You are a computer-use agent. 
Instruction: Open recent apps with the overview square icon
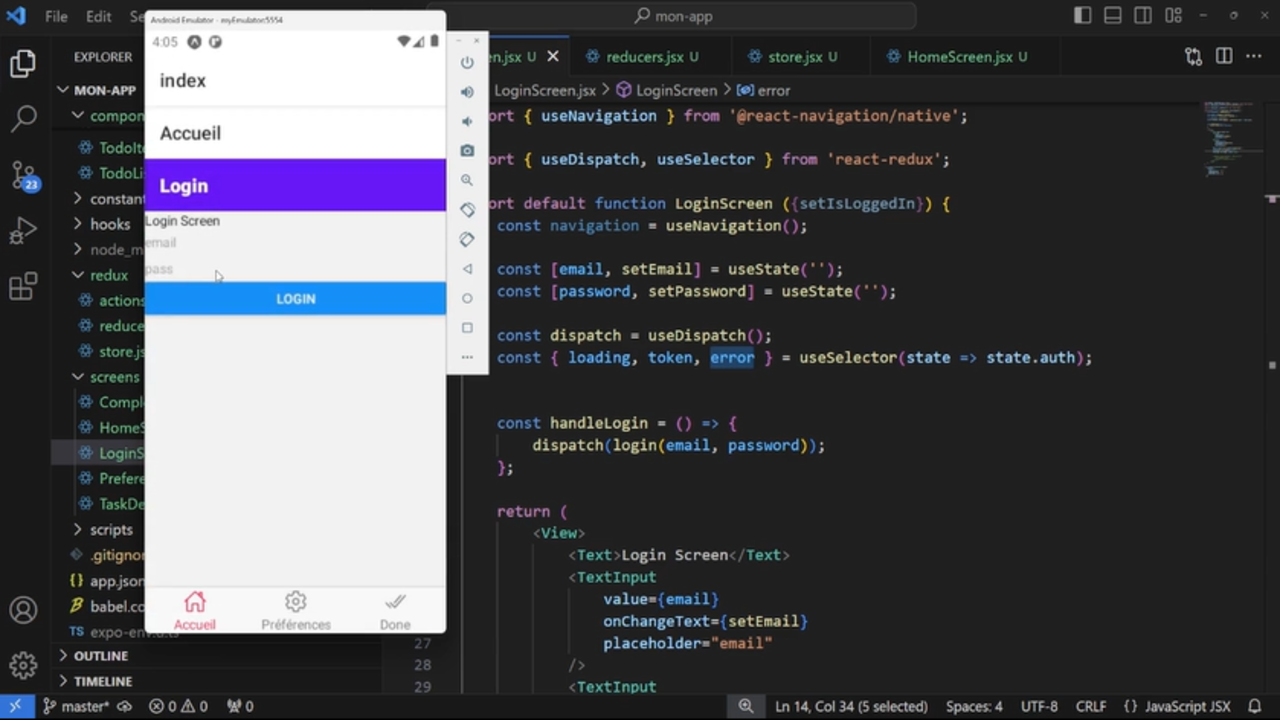click(x=466, y=328)
